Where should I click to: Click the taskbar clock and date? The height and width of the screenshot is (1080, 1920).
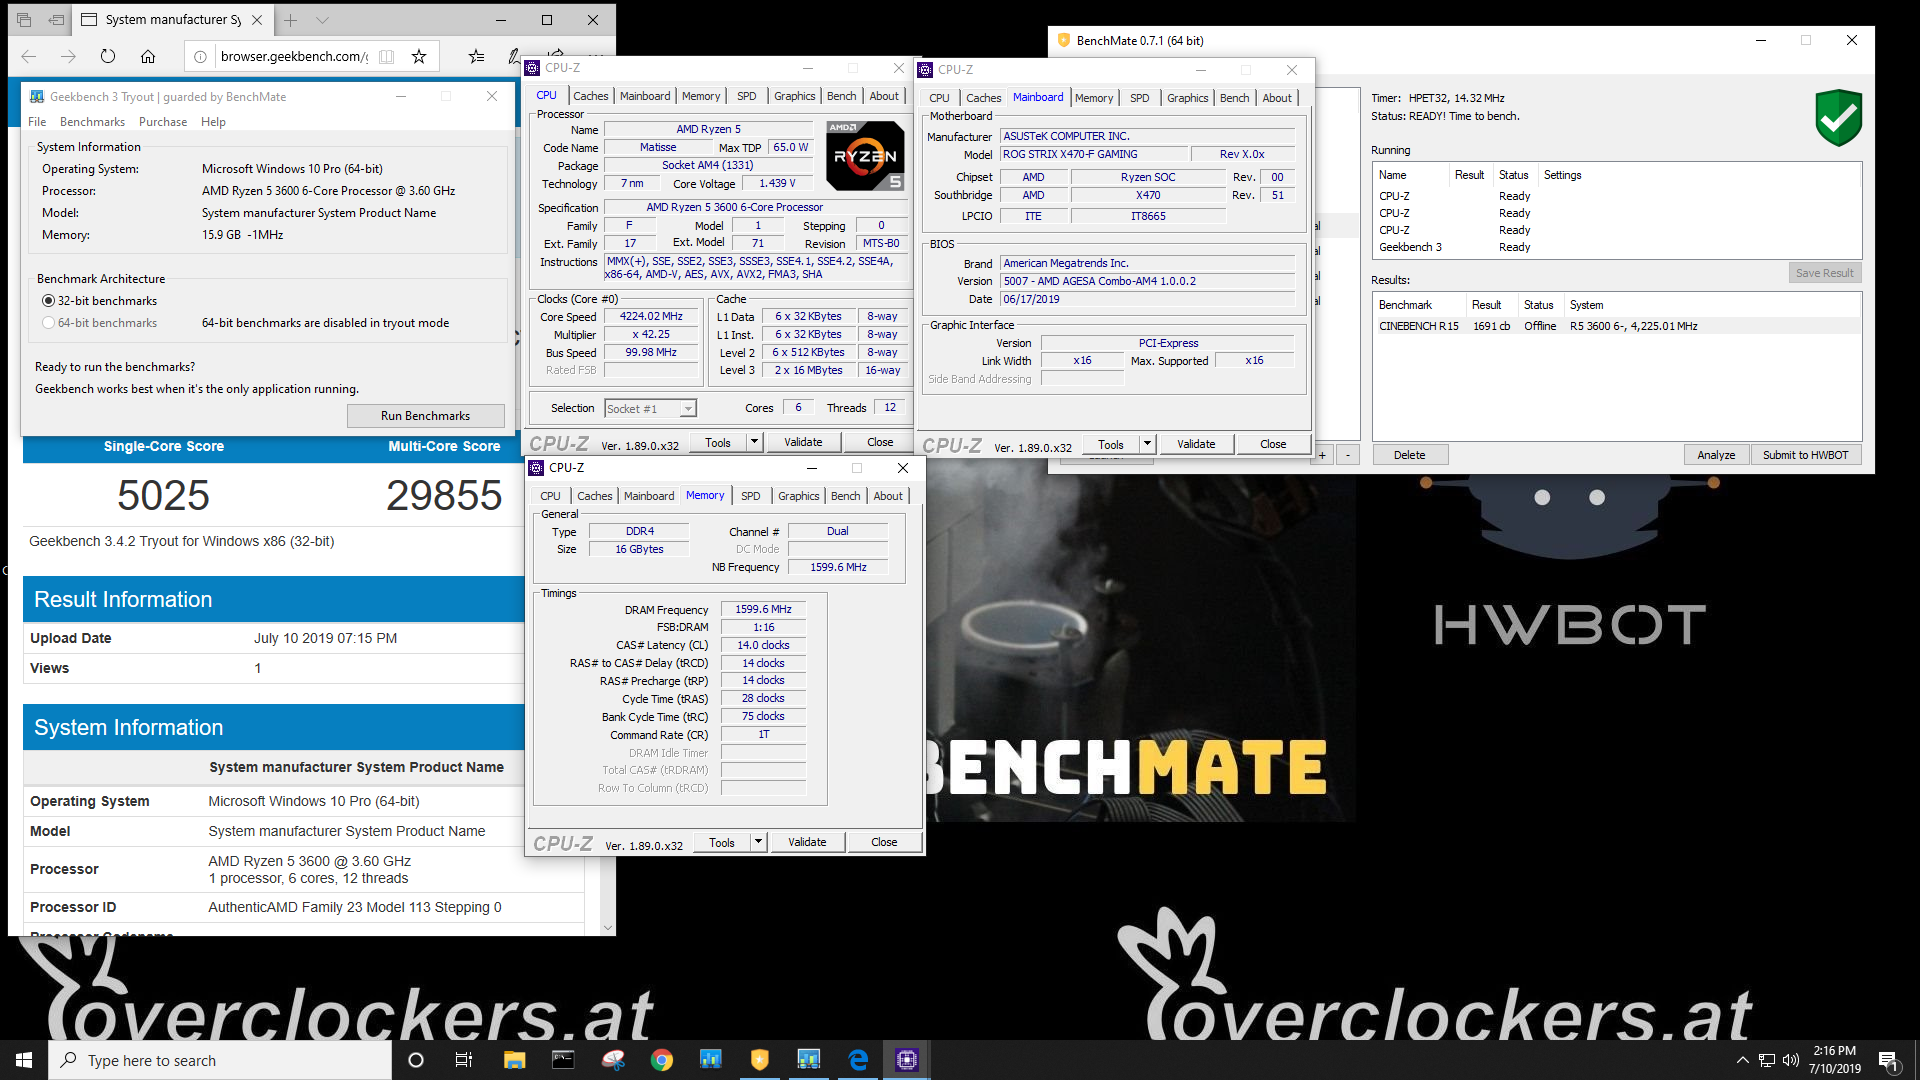[x=1834, y=1060]
